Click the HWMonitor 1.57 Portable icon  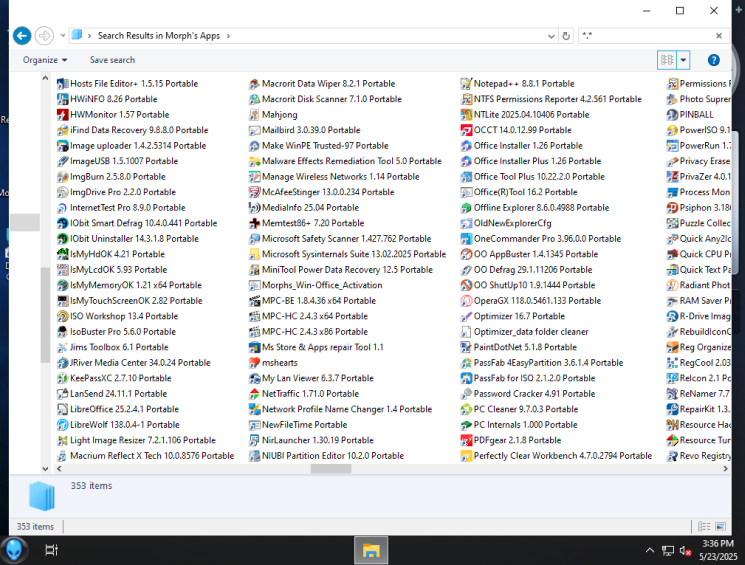[x=62, y=115]
